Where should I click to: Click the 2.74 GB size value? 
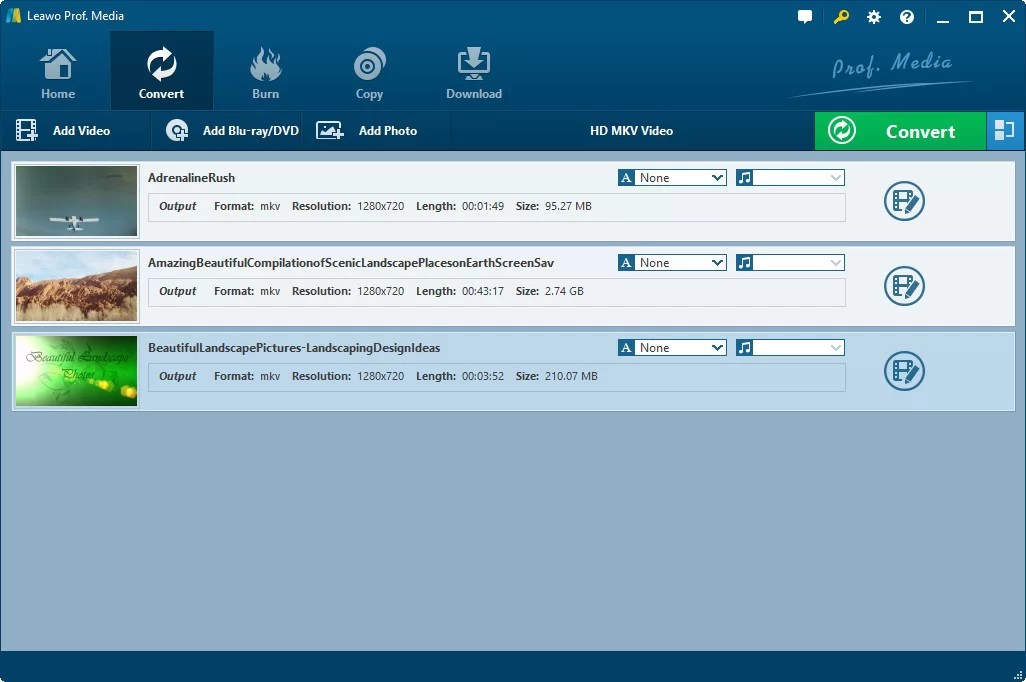tap(564, 291)
